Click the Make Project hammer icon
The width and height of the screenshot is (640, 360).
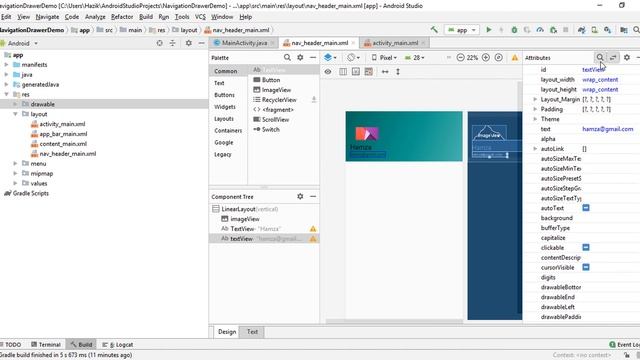pyautogui.click(x=434, y=30)
